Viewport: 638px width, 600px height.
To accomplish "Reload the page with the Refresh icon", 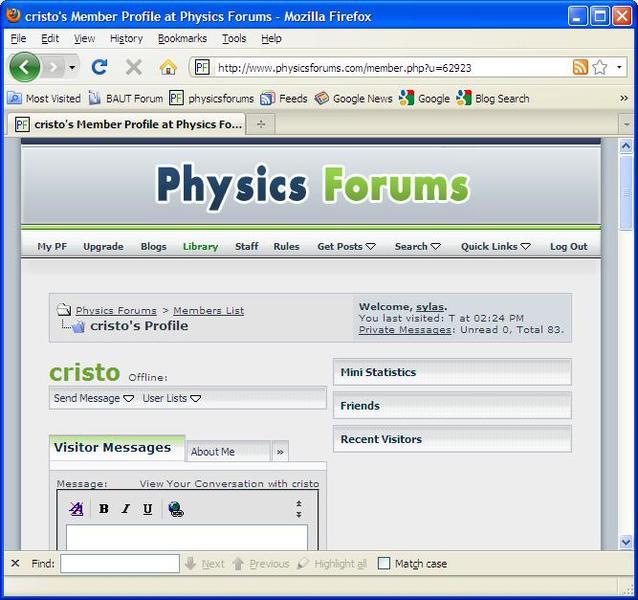I will (99, 67).
